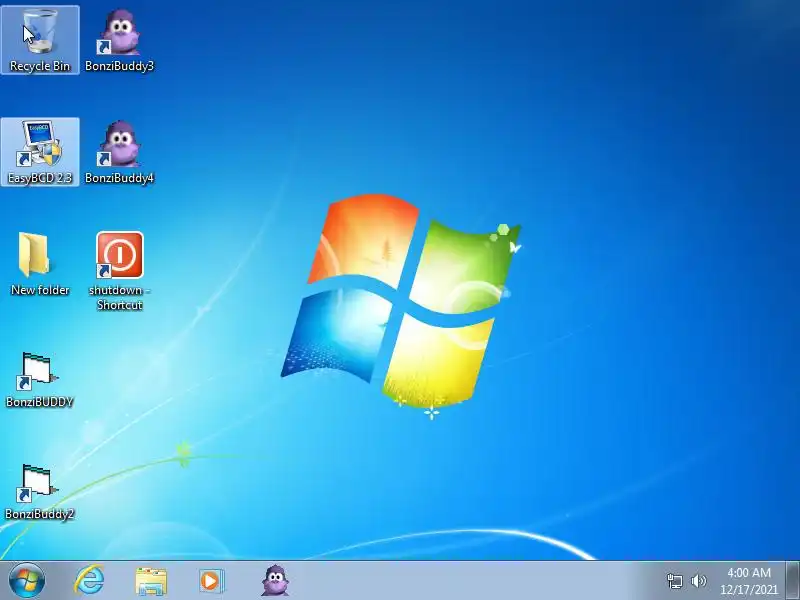The height and width of the screenshot is (600, 800).
Task: Open the network status tray icon
Action: point(674,581)
